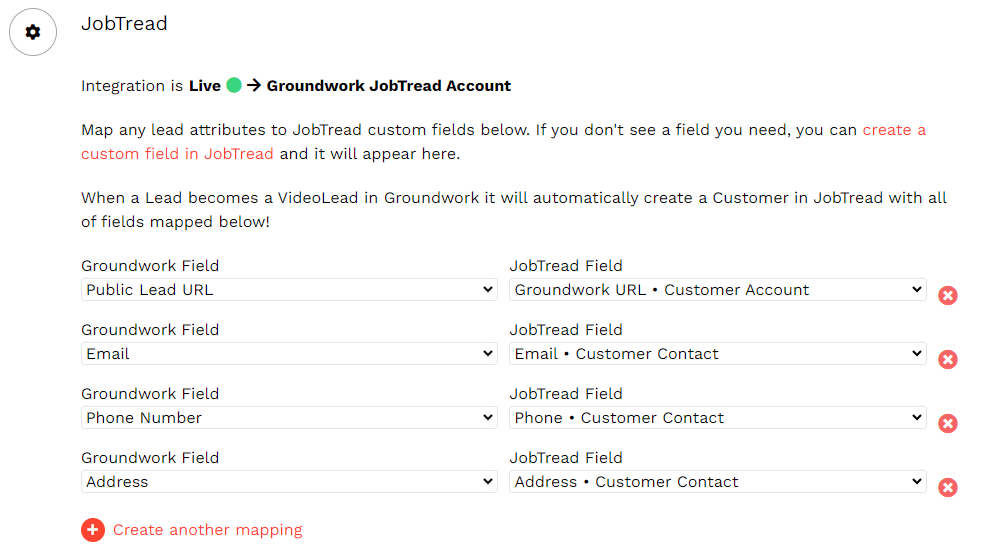Open the Groundwork URL • Customer Account dropdown
The image size is (985, 555).
[717, 290]
